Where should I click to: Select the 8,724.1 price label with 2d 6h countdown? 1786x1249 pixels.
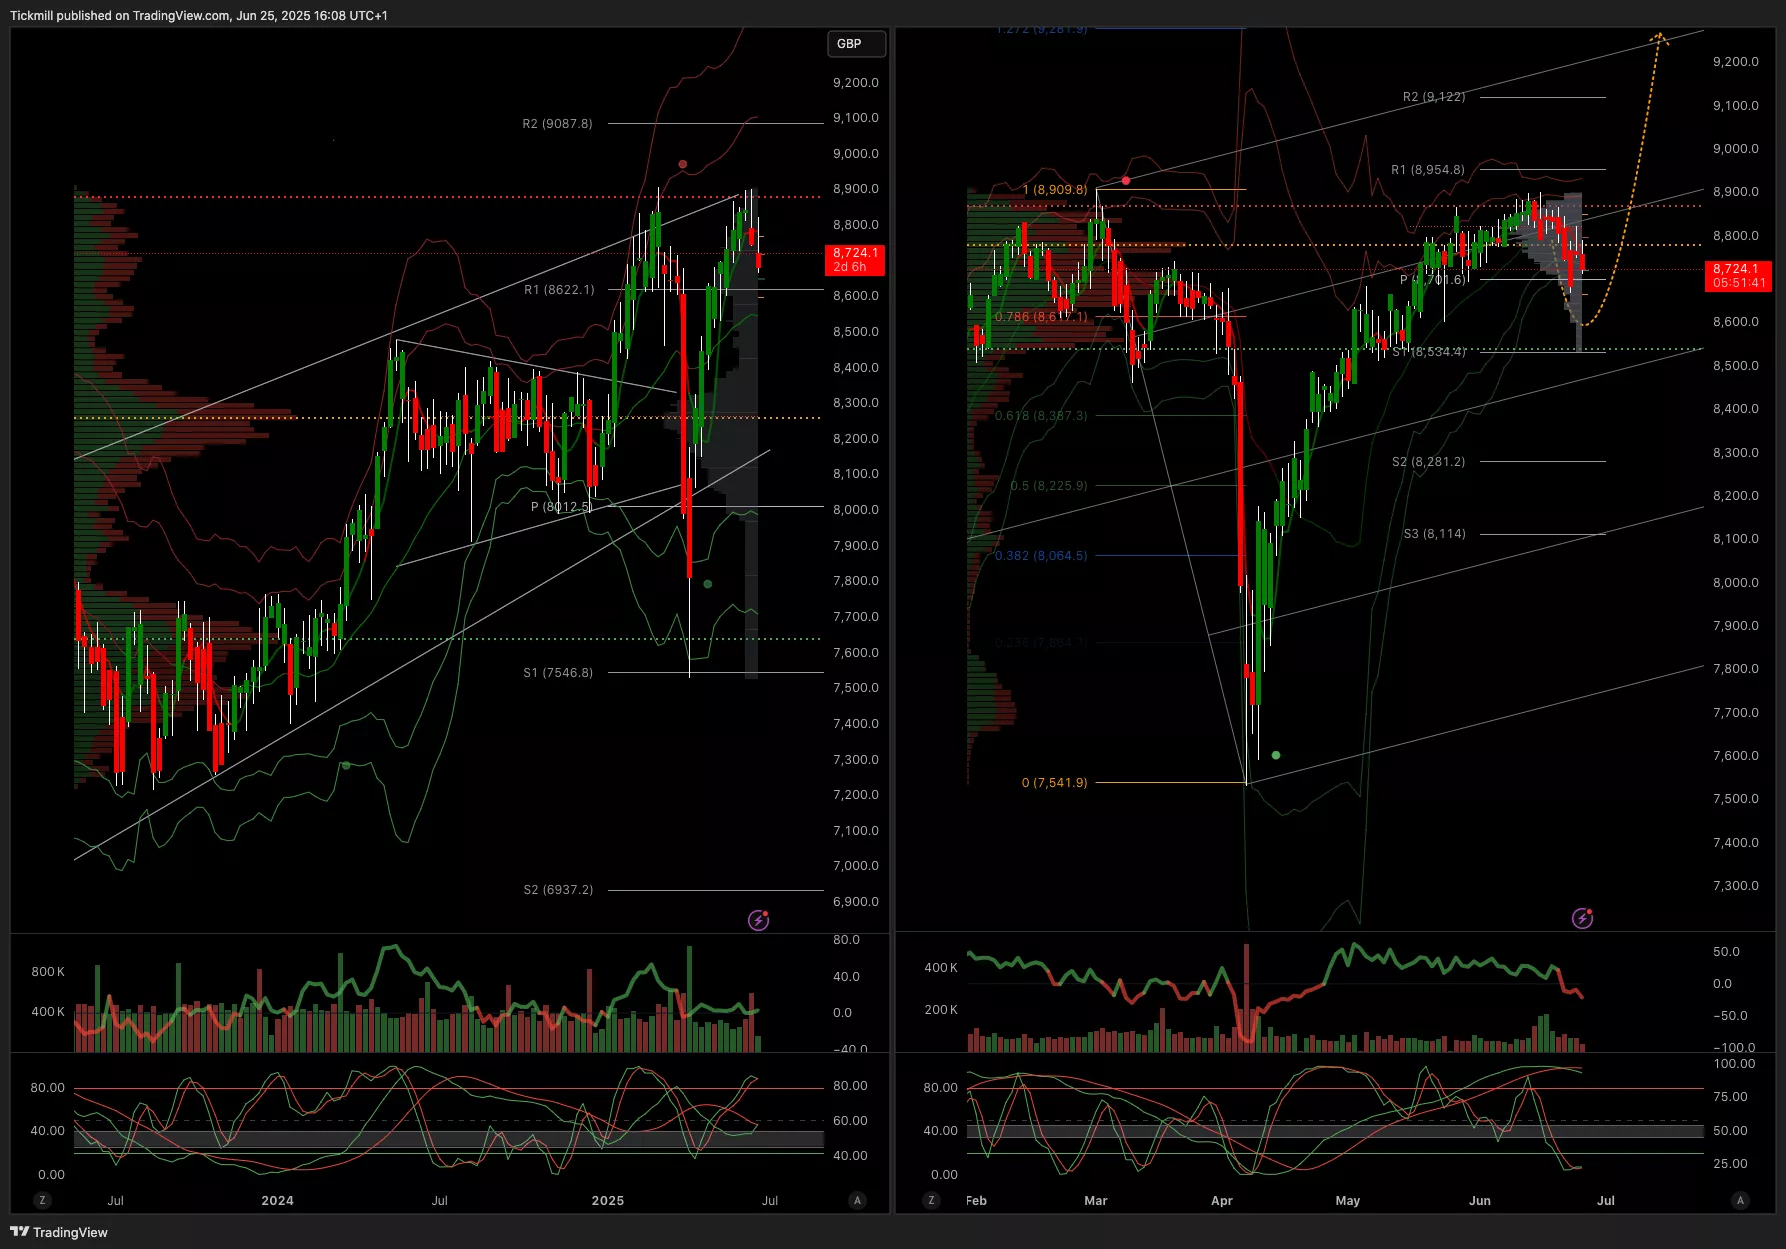(855, 260)
